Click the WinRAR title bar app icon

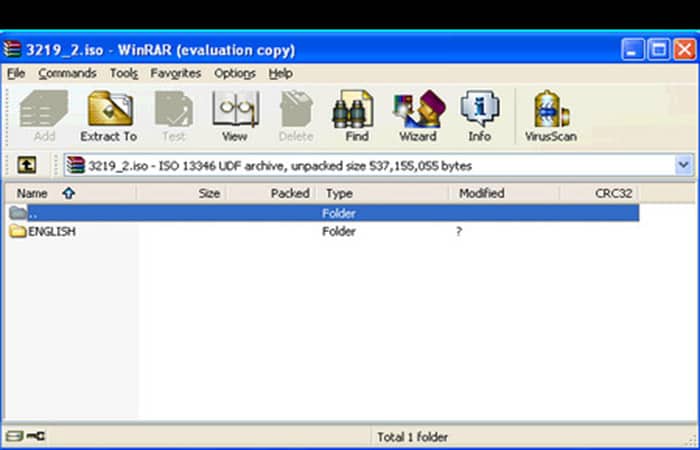[12, 49]
